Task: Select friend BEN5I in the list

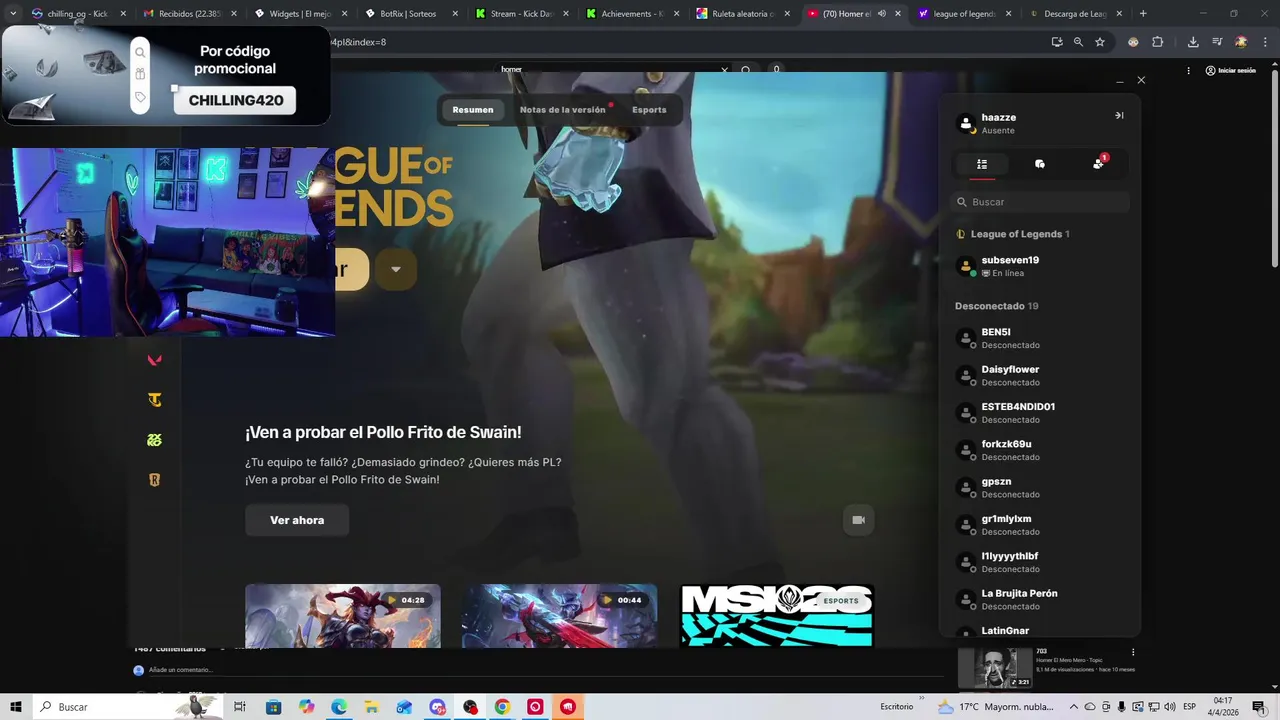Action: [1040, 338]
